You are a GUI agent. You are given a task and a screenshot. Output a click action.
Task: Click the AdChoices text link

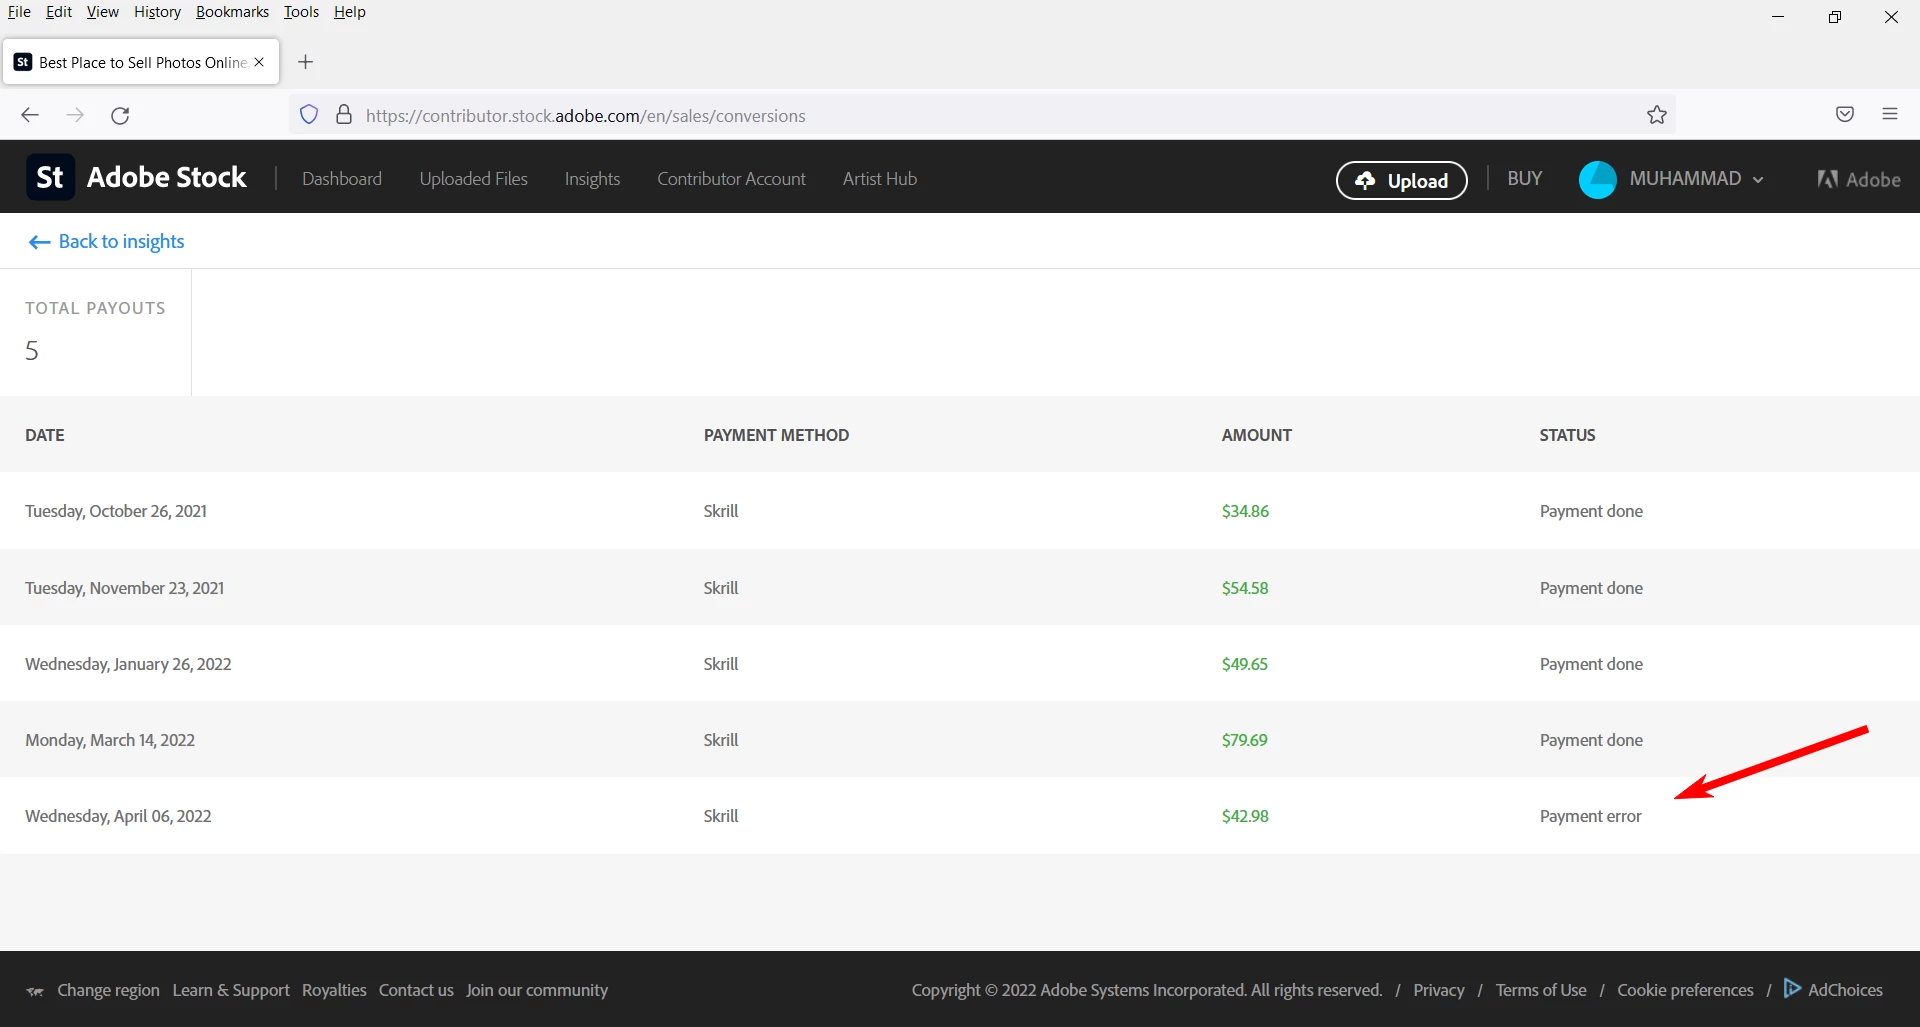1845,990
